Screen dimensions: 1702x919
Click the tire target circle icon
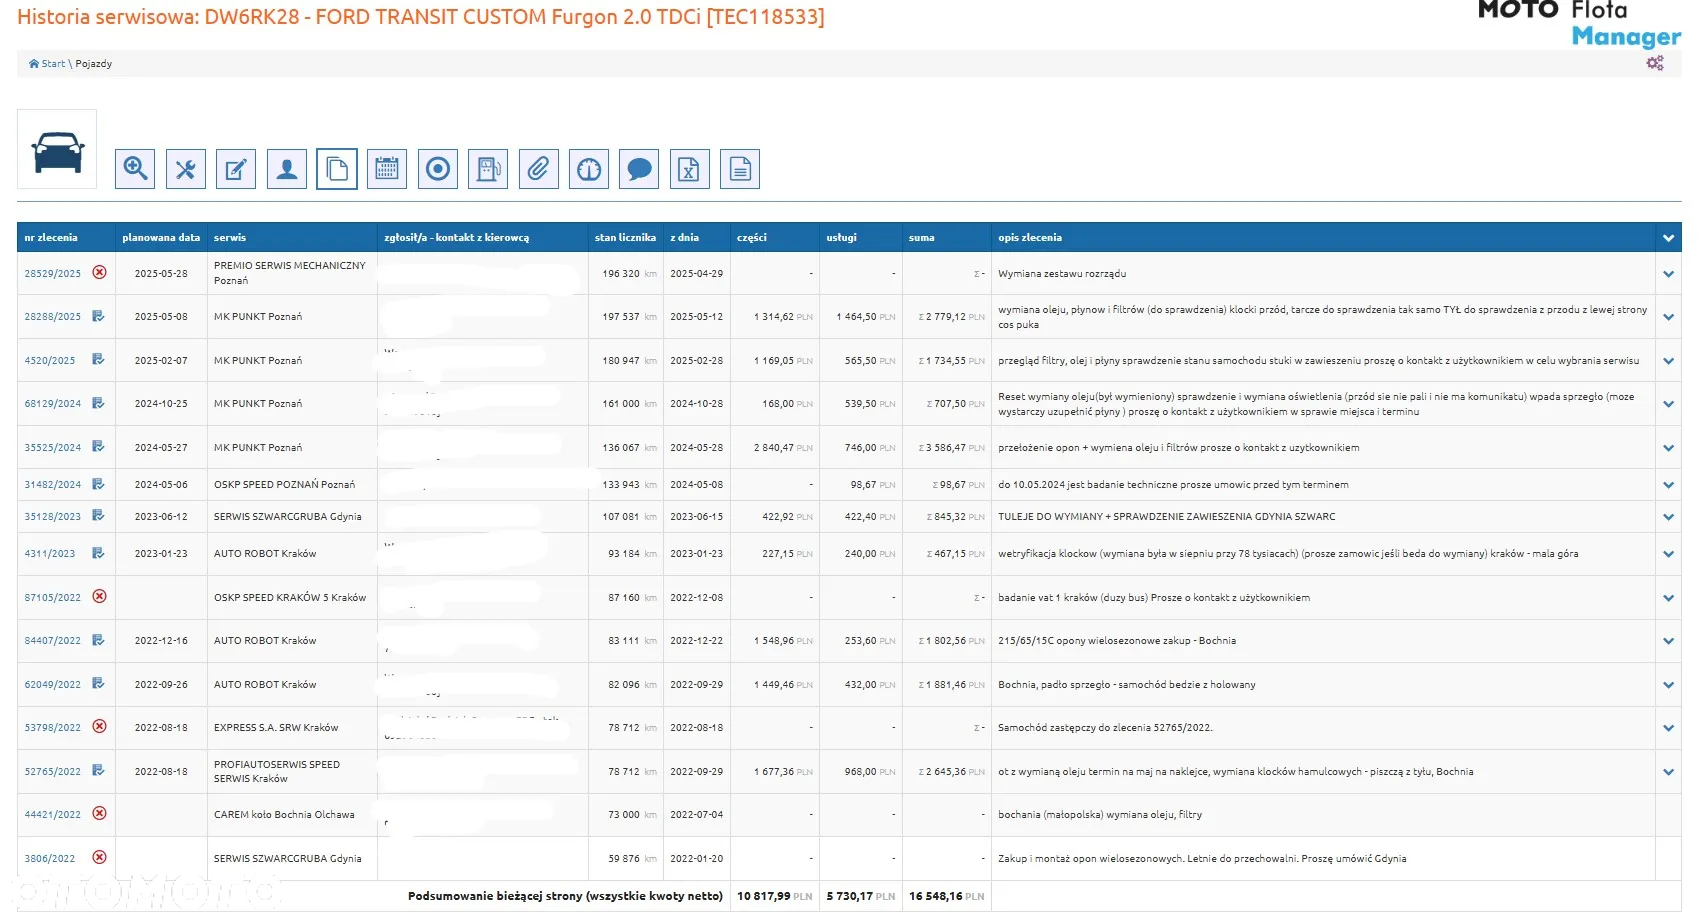(x=438, y=169)
